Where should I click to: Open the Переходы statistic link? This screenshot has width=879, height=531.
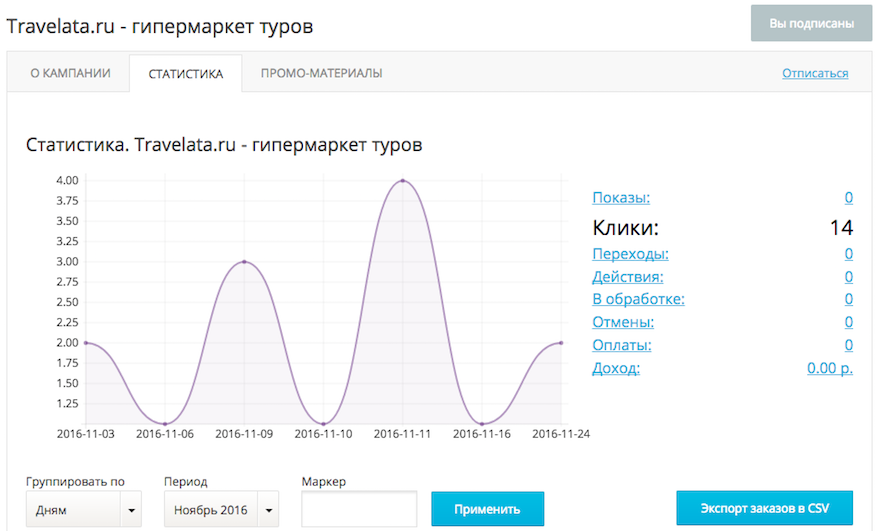click(x=630, y=254)
